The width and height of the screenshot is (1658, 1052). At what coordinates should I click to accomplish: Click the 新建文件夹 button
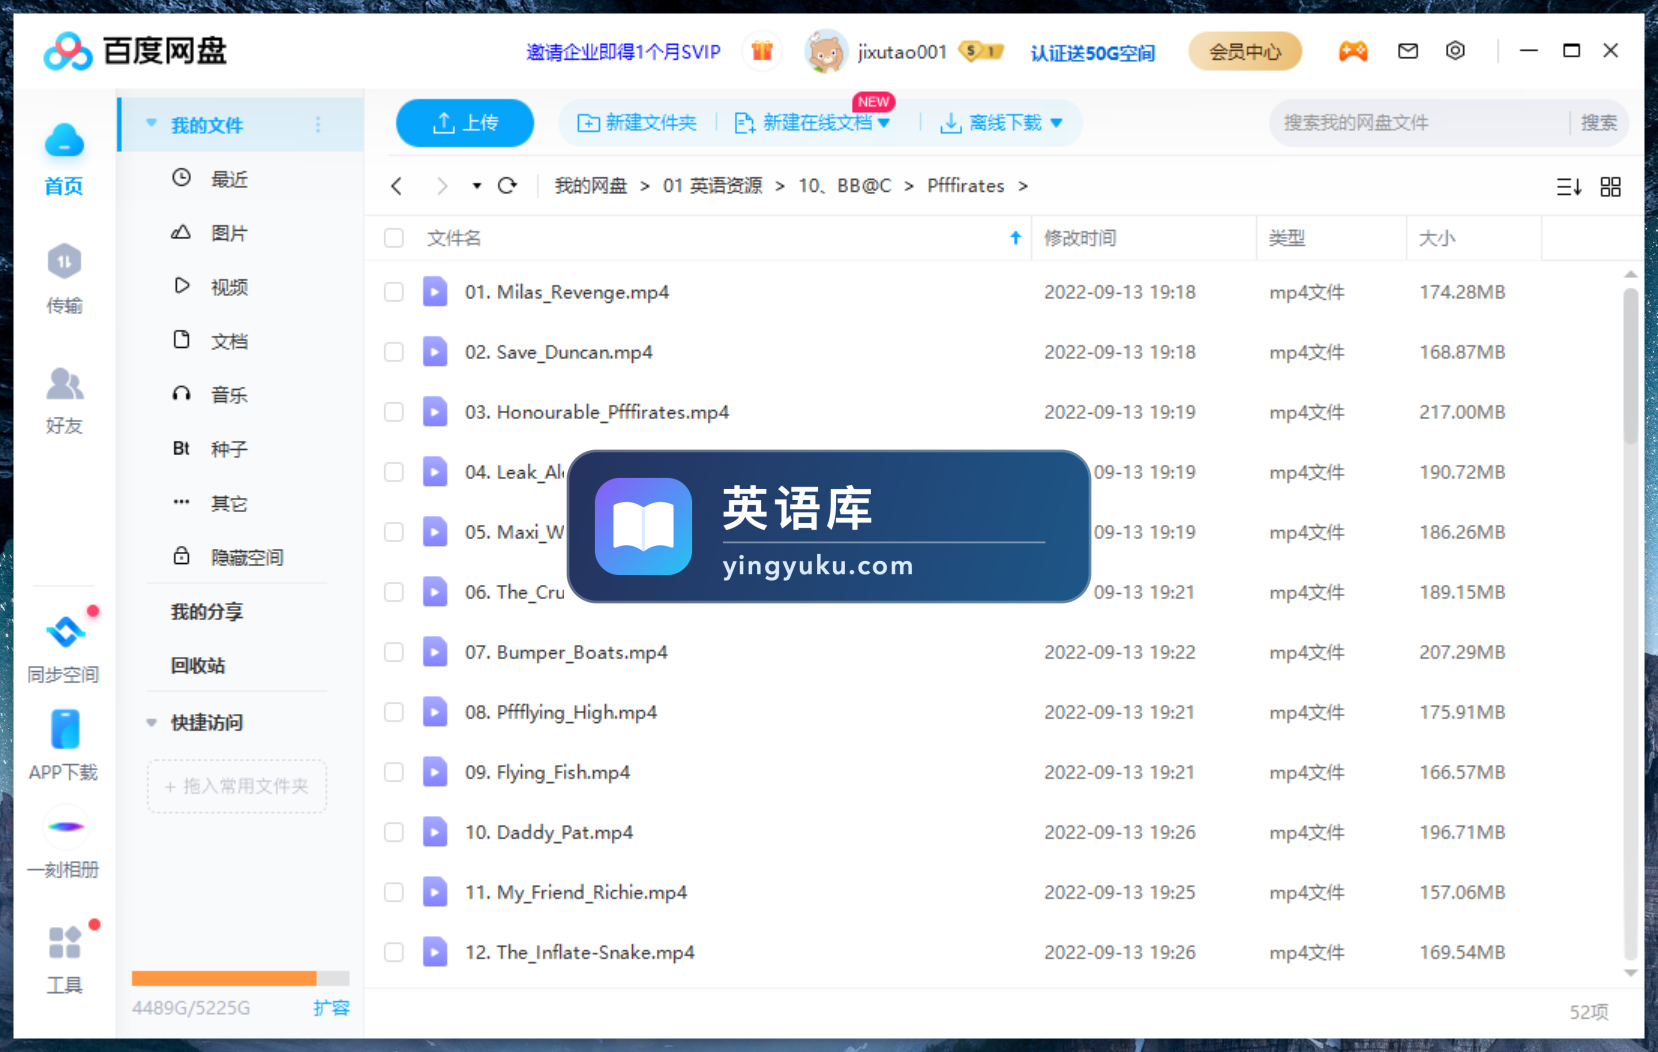coord(637,123)
